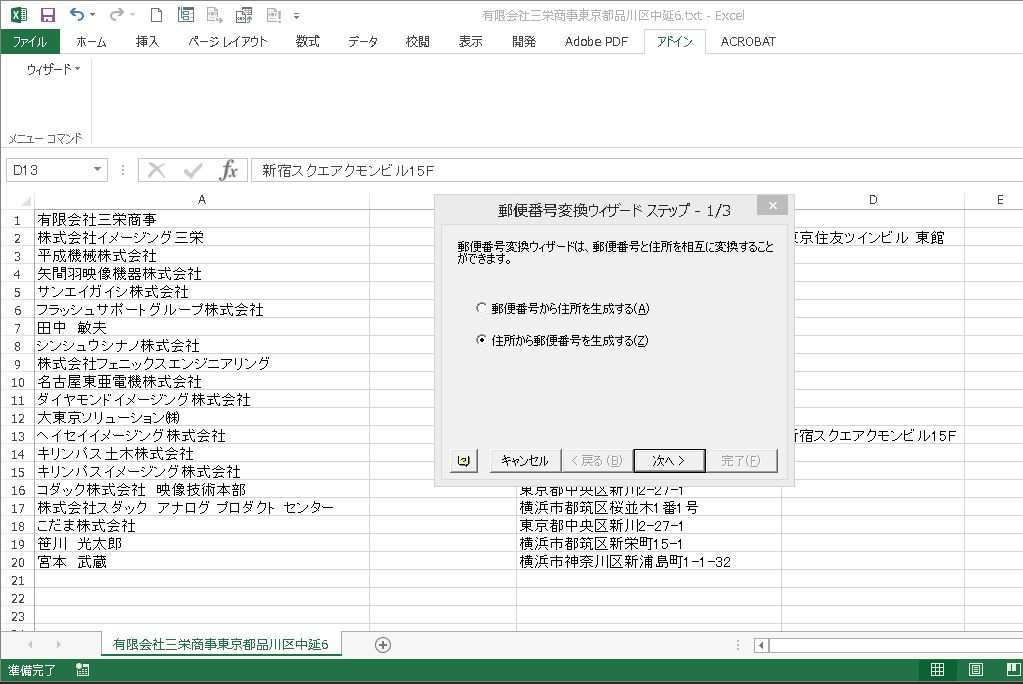Click cell ヘイセイイメージング株式会社

202,436
